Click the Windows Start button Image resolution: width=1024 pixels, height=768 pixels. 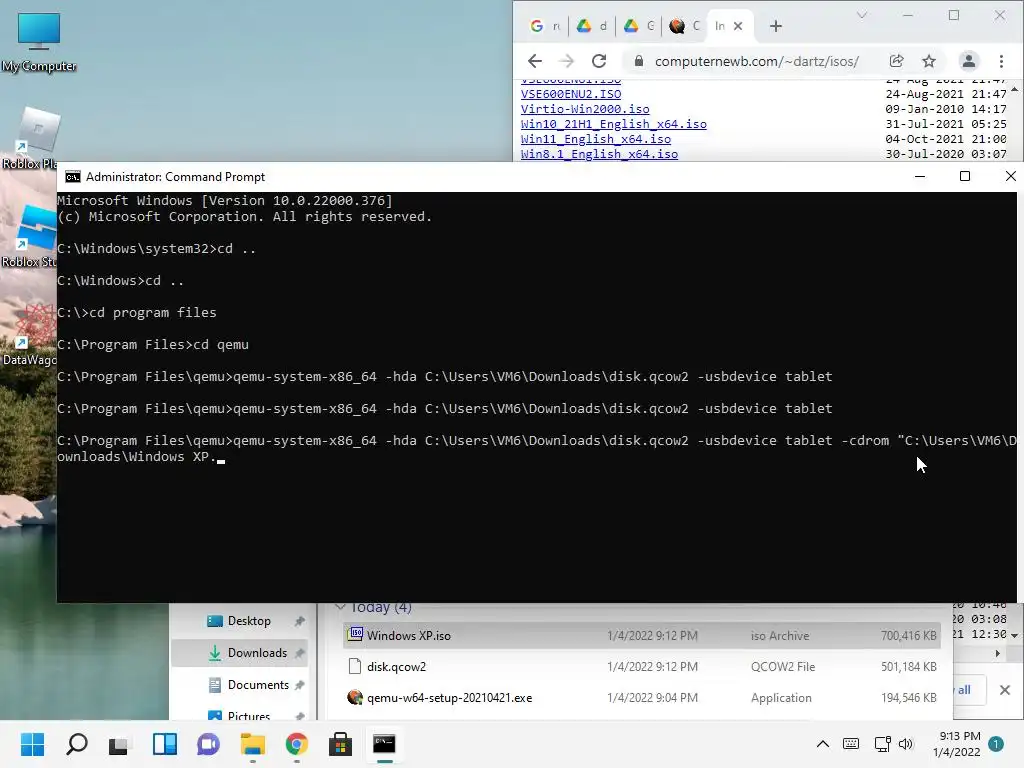click(32, 744)
